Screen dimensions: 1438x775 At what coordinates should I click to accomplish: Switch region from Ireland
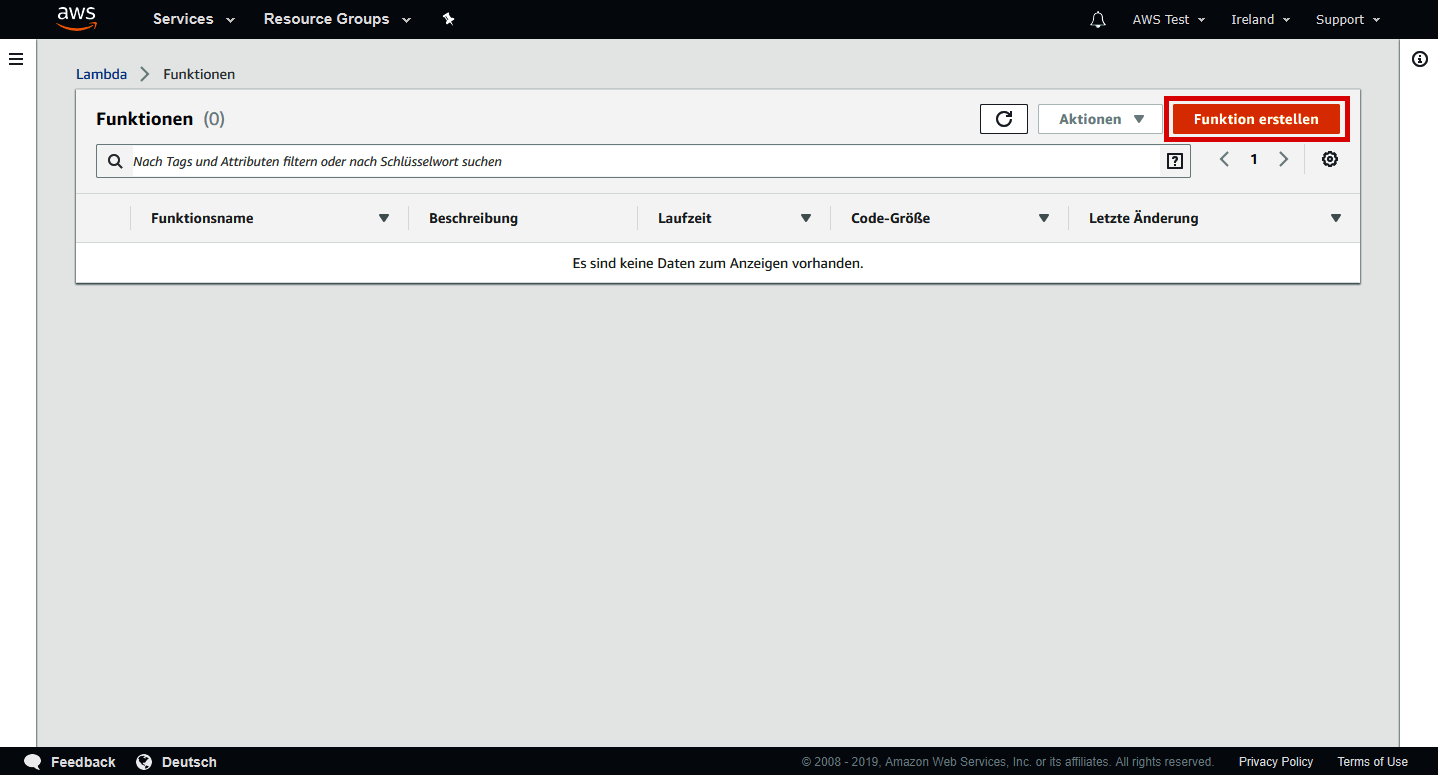coord(1259,19)
